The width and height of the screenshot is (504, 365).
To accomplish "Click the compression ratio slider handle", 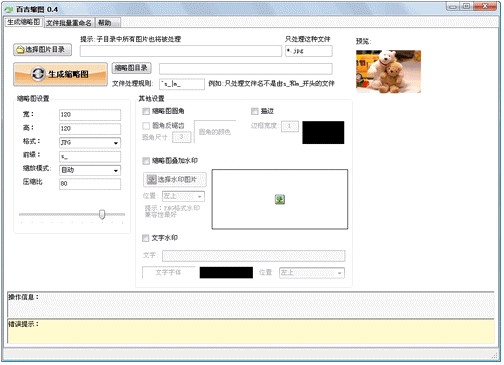I will 102,214.
